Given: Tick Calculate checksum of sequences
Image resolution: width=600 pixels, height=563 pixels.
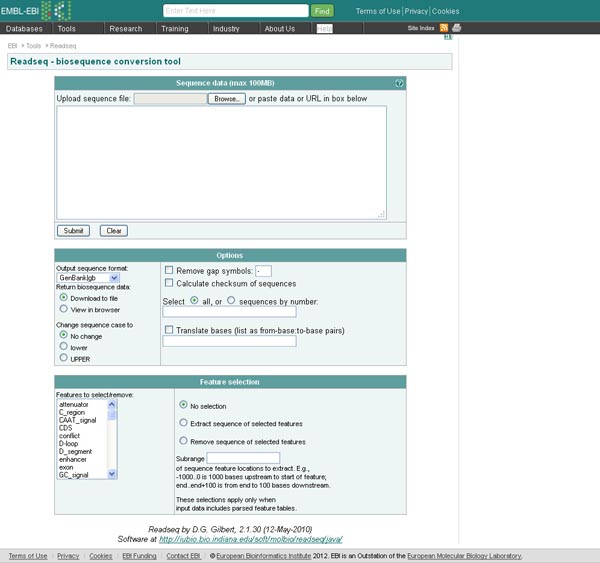Looking at the screenshot, I should [169, 283].
